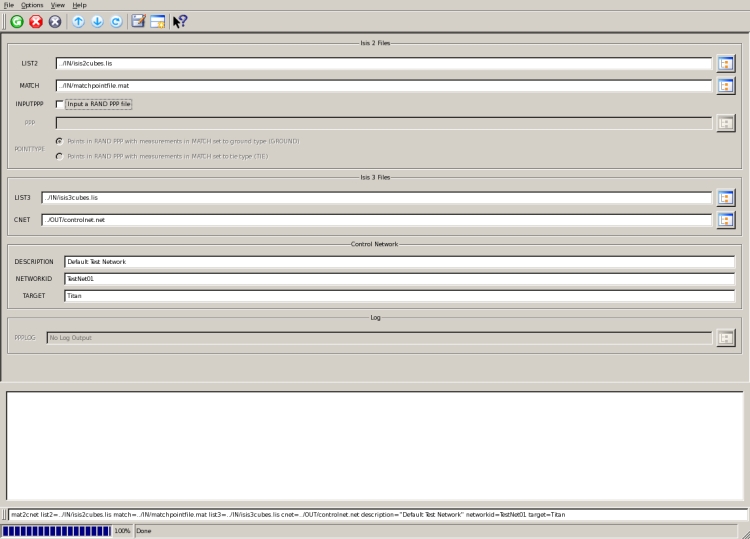This screenshot has height=539, width=750.
Task: Click the save log notepad icon
Action: 139,21
